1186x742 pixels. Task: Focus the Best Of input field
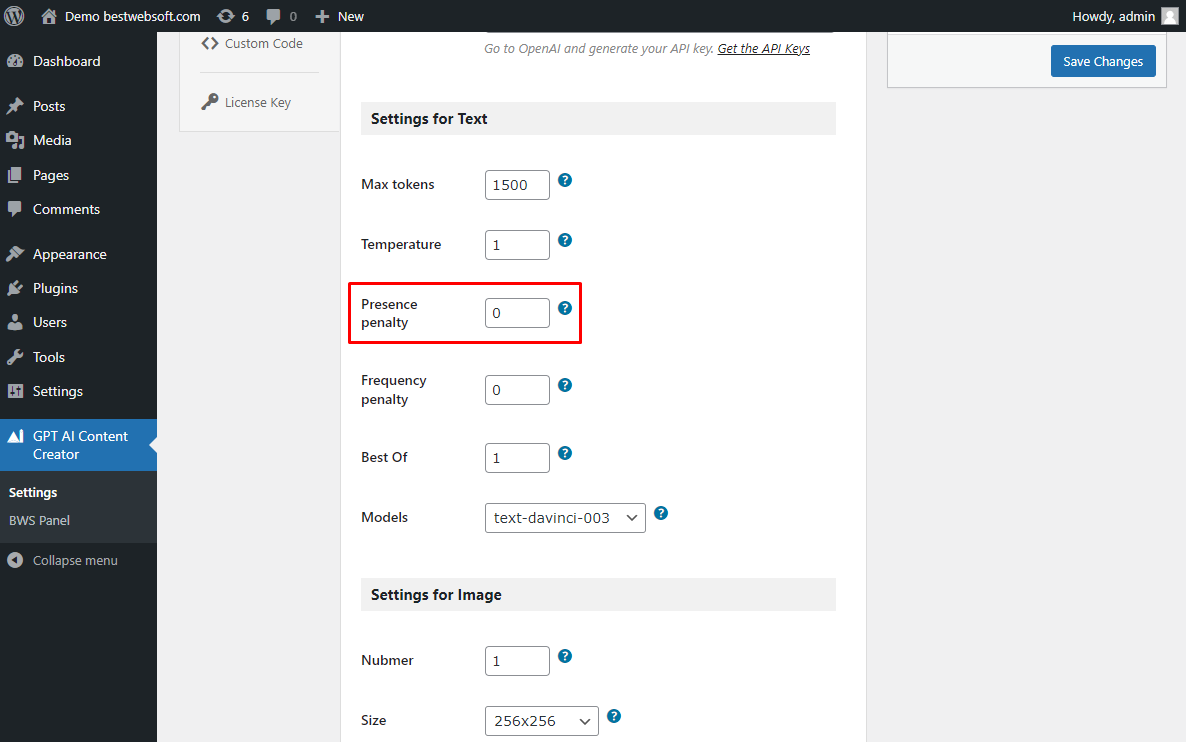pyautogui.click(x=517, y=458)
